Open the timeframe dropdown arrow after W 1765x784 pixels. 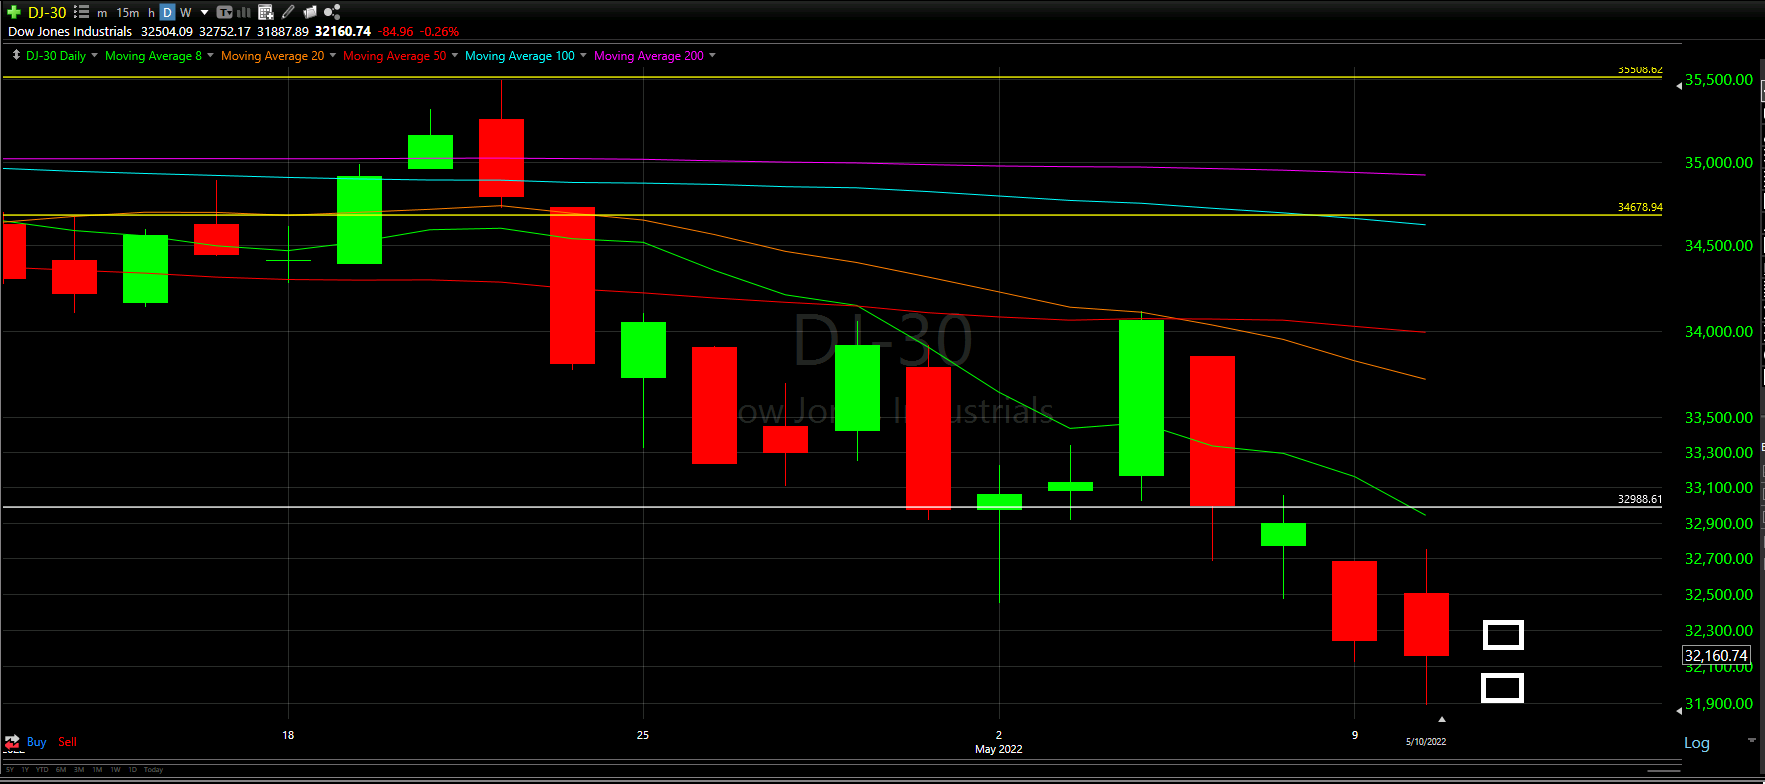[x=205, y=13]
